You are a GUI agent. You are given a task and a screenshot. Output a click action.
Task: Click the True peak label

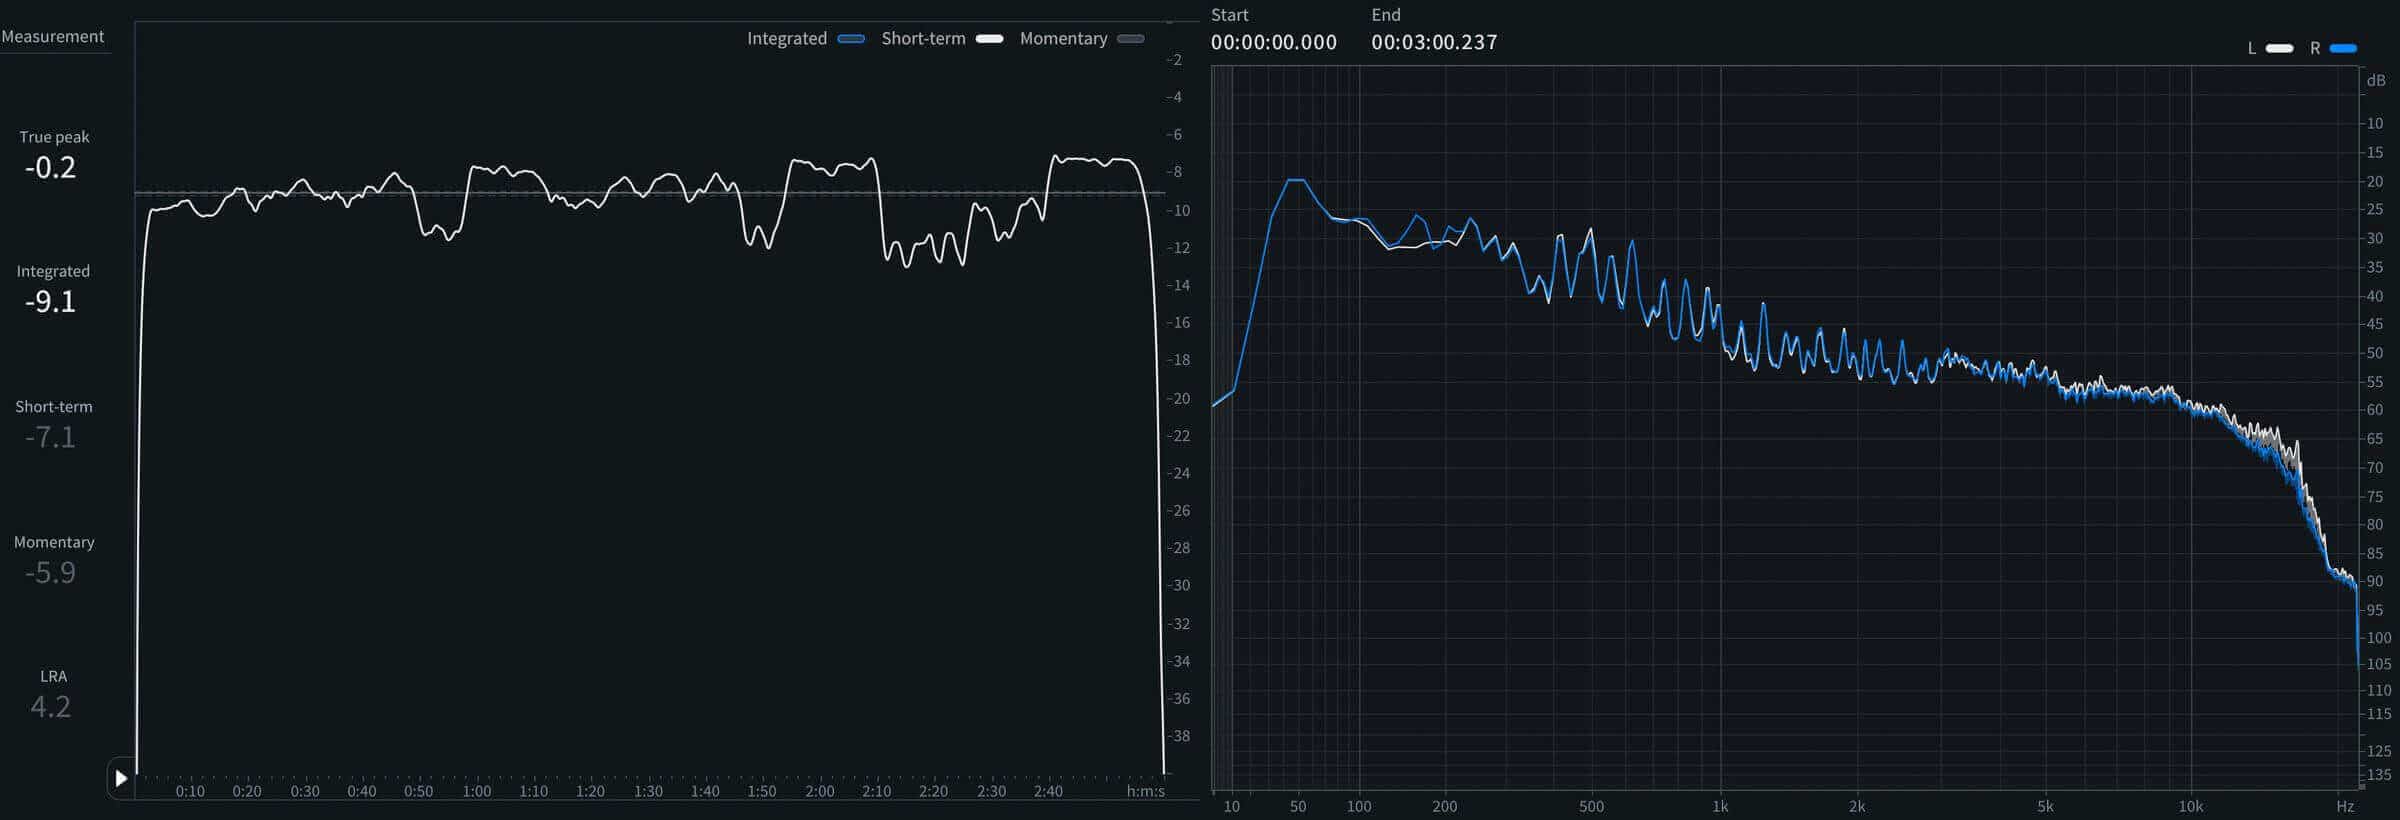coord(54,137)
